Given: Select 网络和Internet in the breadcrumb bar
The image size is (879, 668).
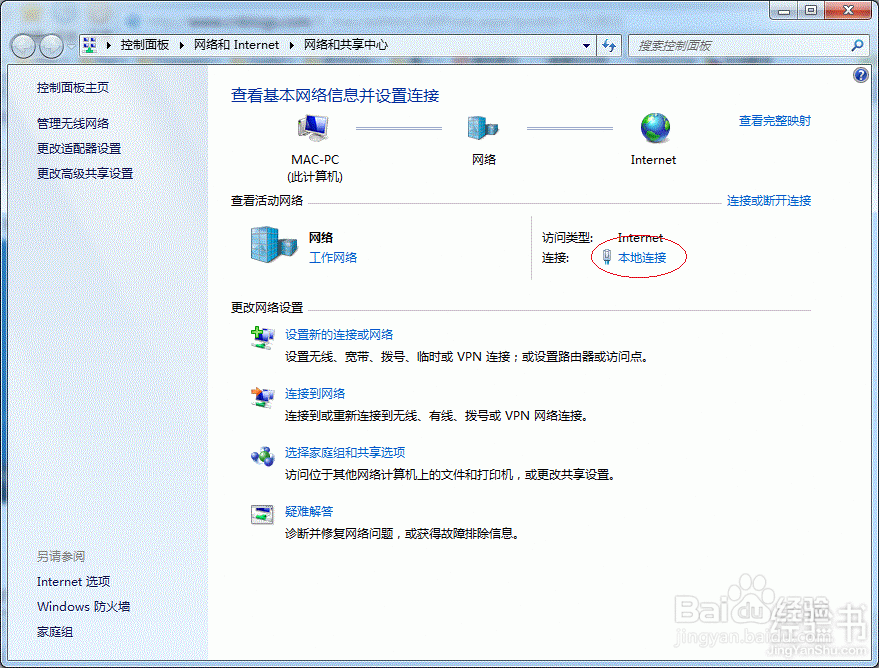Looking at the screenshot, I should click(237, 45).
